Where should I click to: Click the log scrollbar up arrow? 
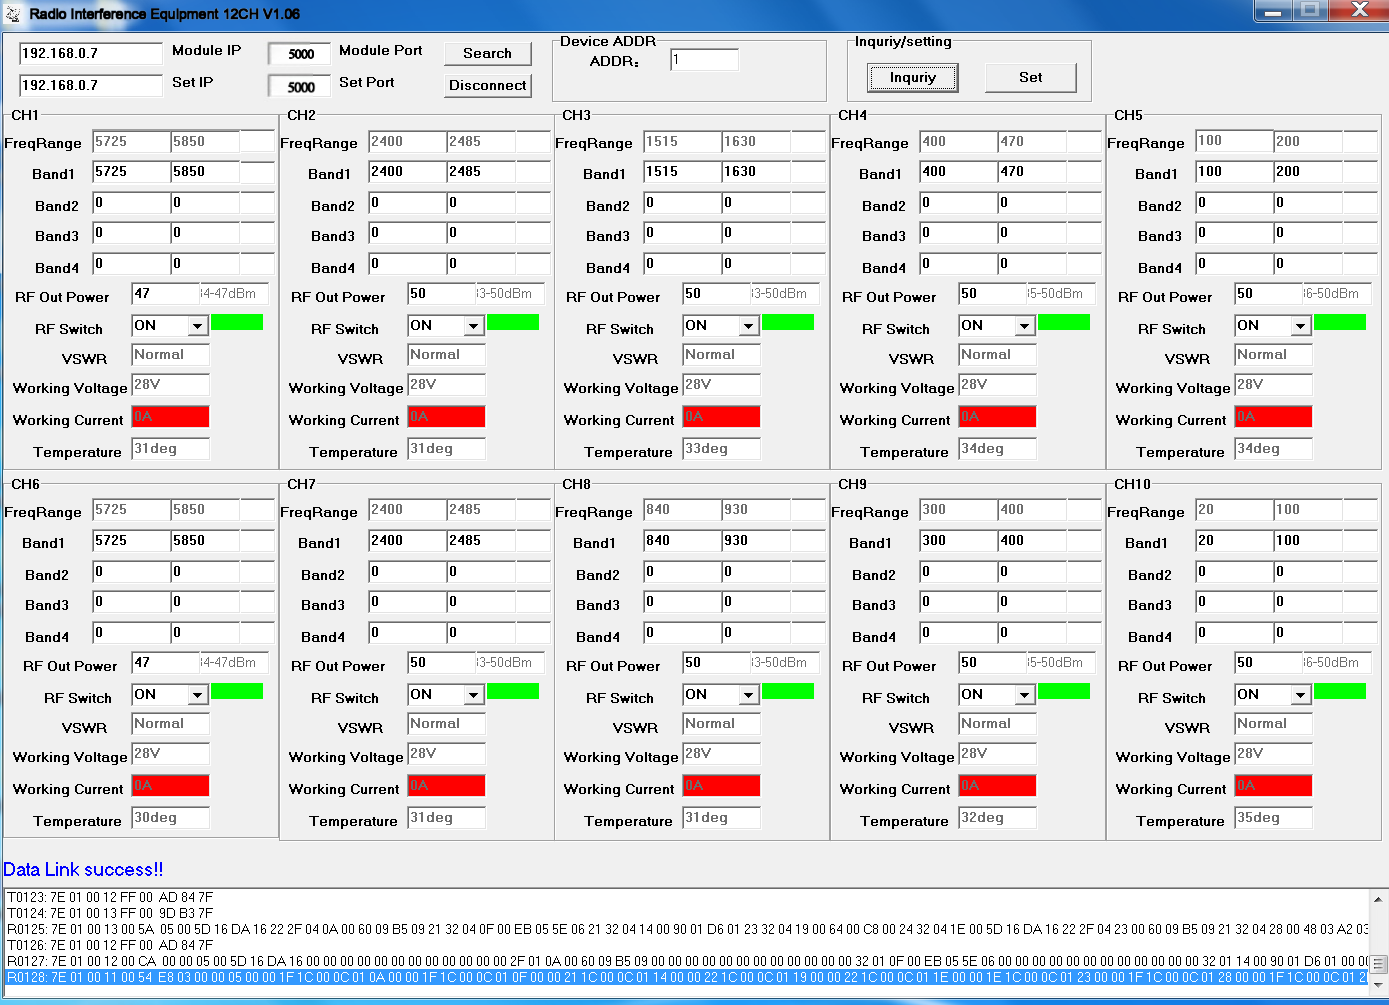[x=1378, y=898]
